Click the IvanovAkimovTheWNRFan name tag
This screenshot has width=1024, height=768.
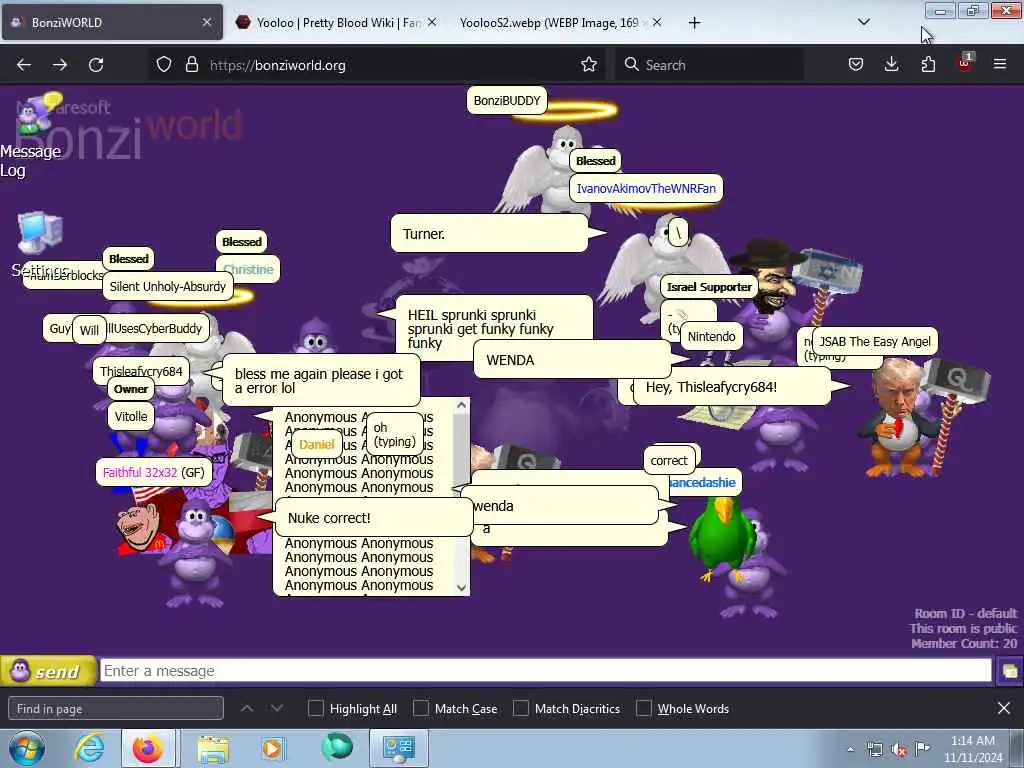click(x=646, y=188)
